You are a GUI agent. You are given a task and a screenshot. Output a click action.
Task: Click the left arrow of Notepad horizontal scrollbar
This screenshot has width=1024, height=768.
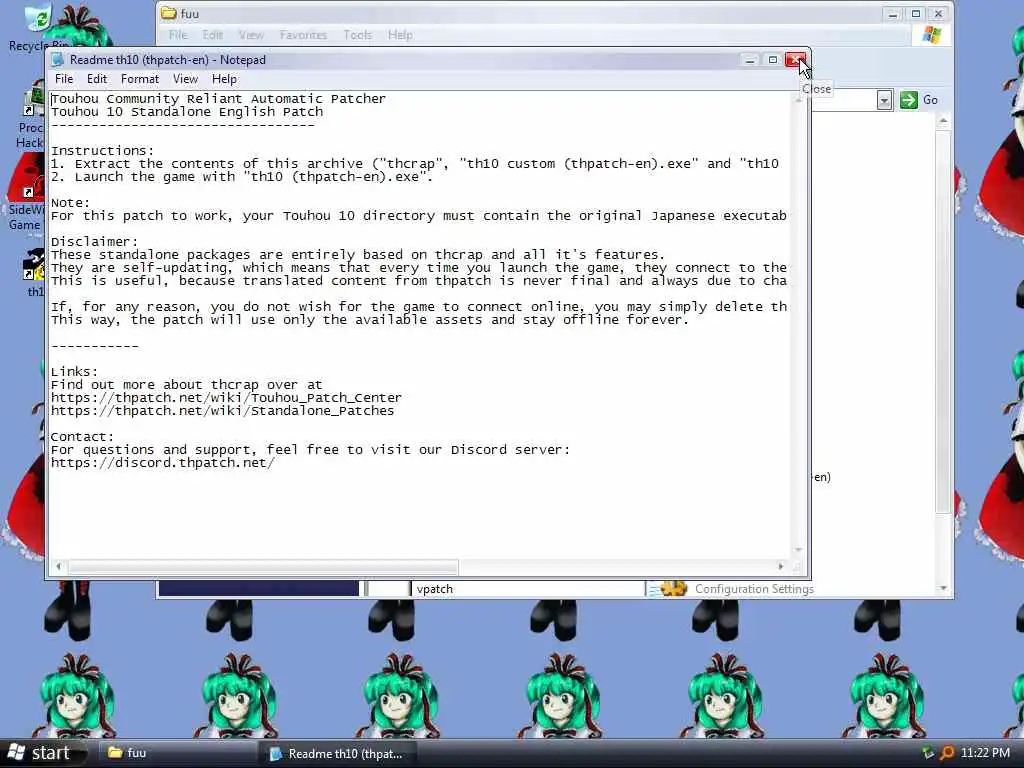click(59, 567)
